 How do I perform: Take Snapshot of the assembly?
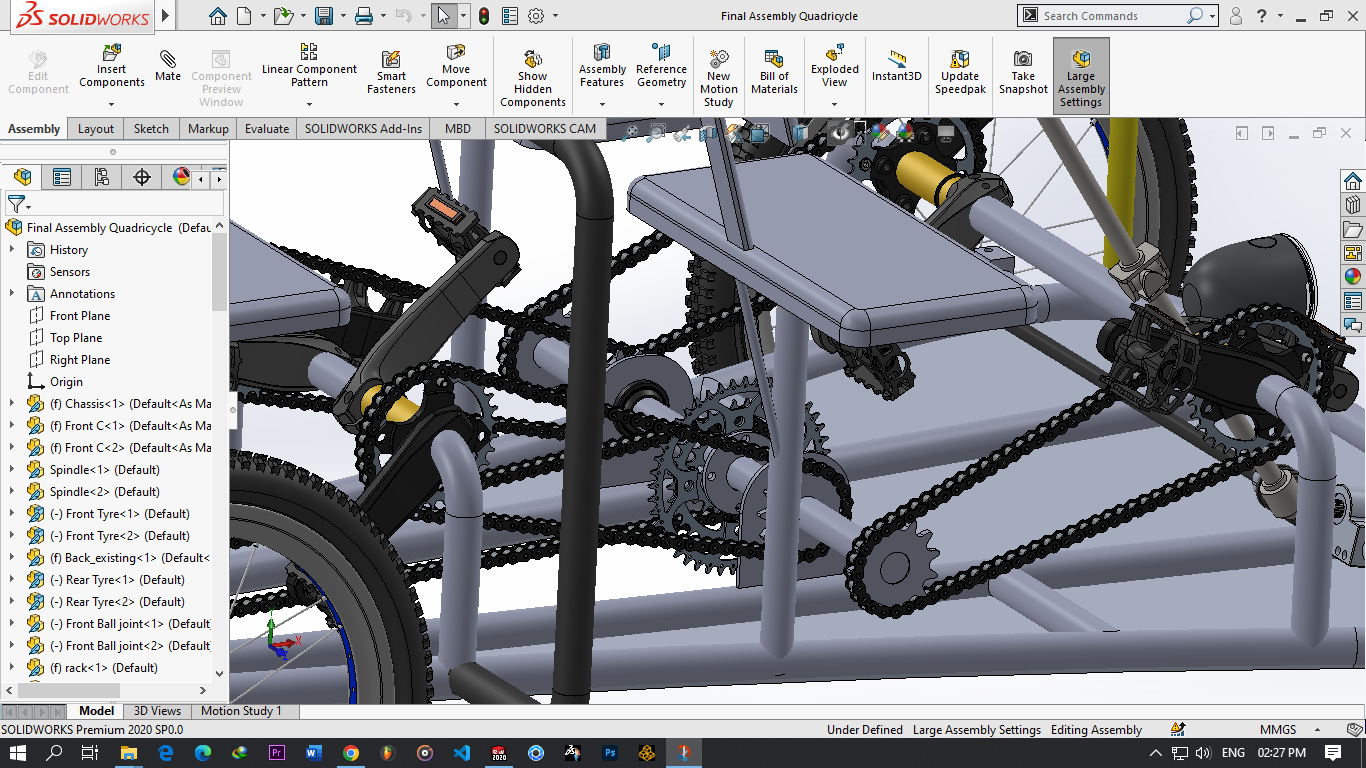(1023, 72)
